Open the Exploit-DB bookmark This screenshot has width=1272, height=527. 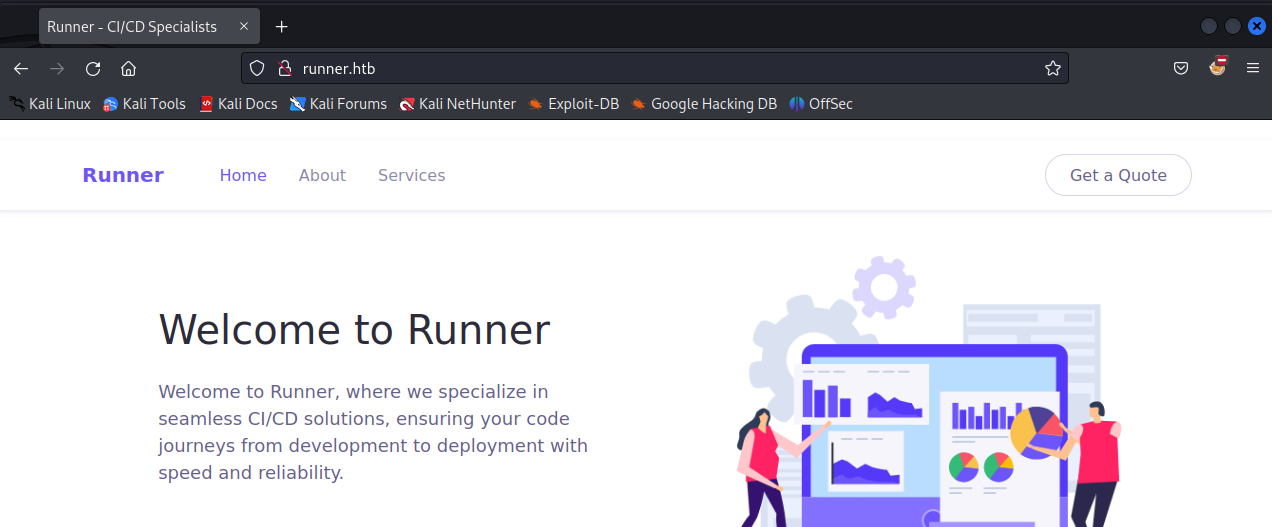574,103
